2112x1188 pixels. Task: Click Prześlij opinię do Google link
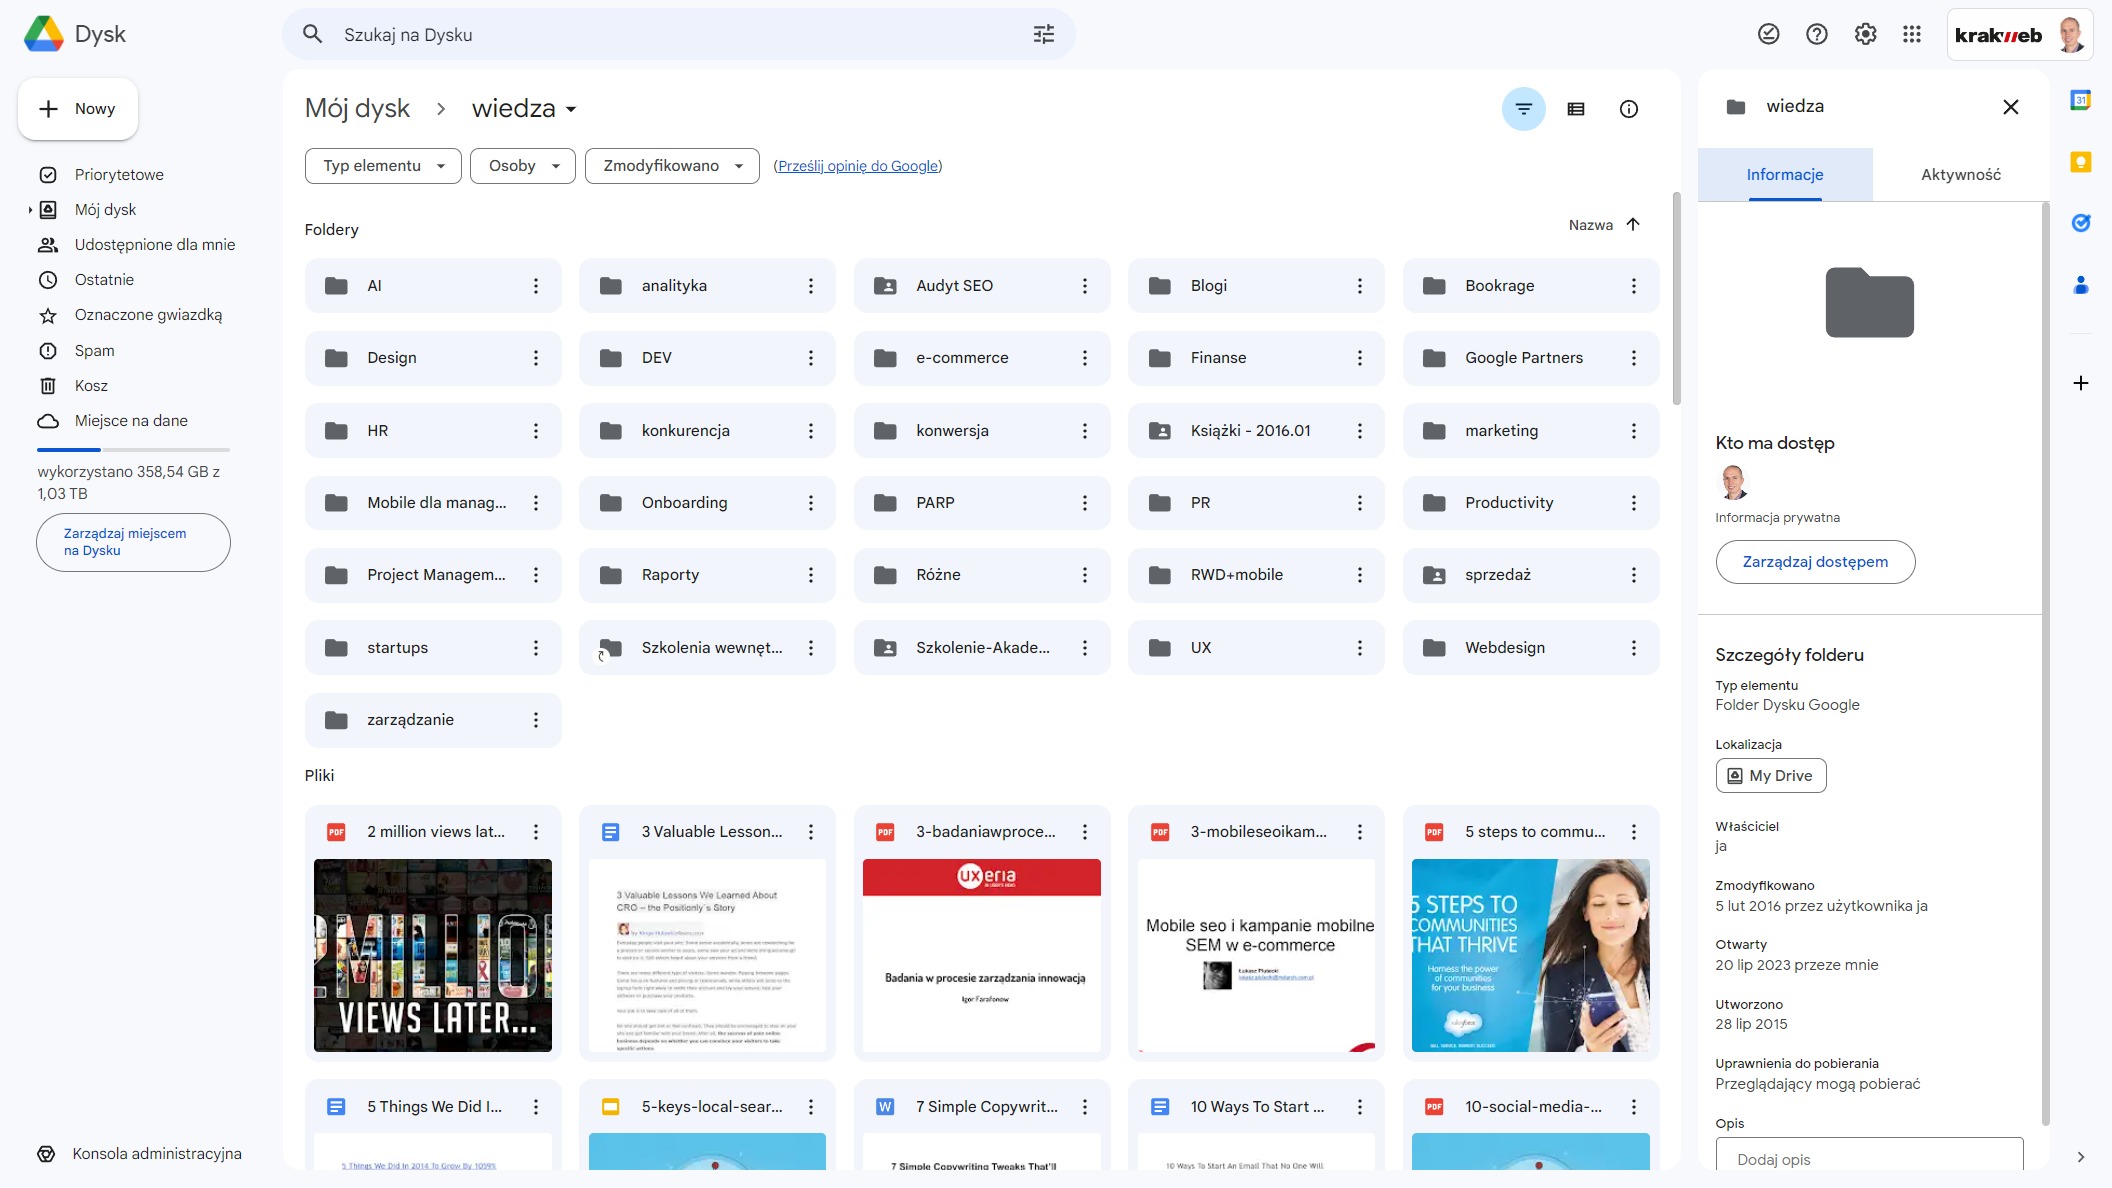[858, 166]
